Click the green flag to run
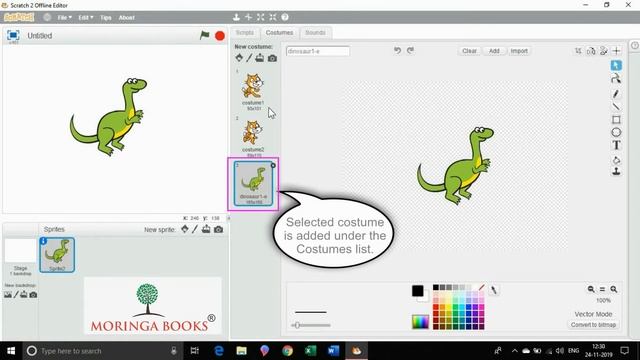 [204, 36]
